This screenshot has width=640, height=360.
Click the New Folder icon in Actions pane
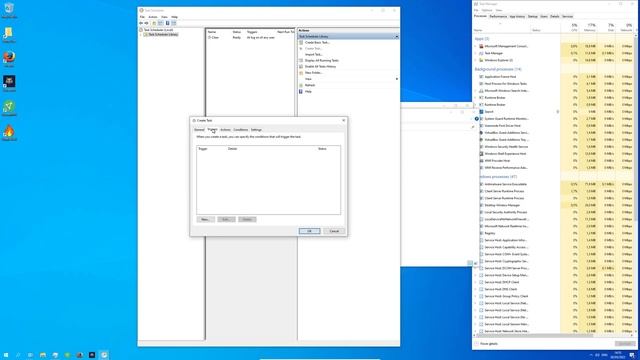coord(301,73)
